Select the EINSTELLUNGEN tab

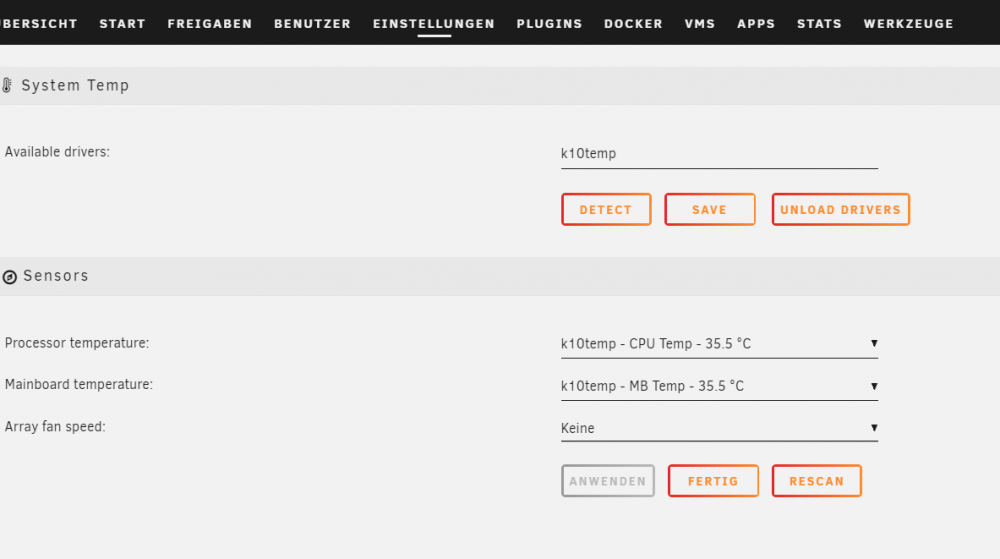click(x=434, y=24)
